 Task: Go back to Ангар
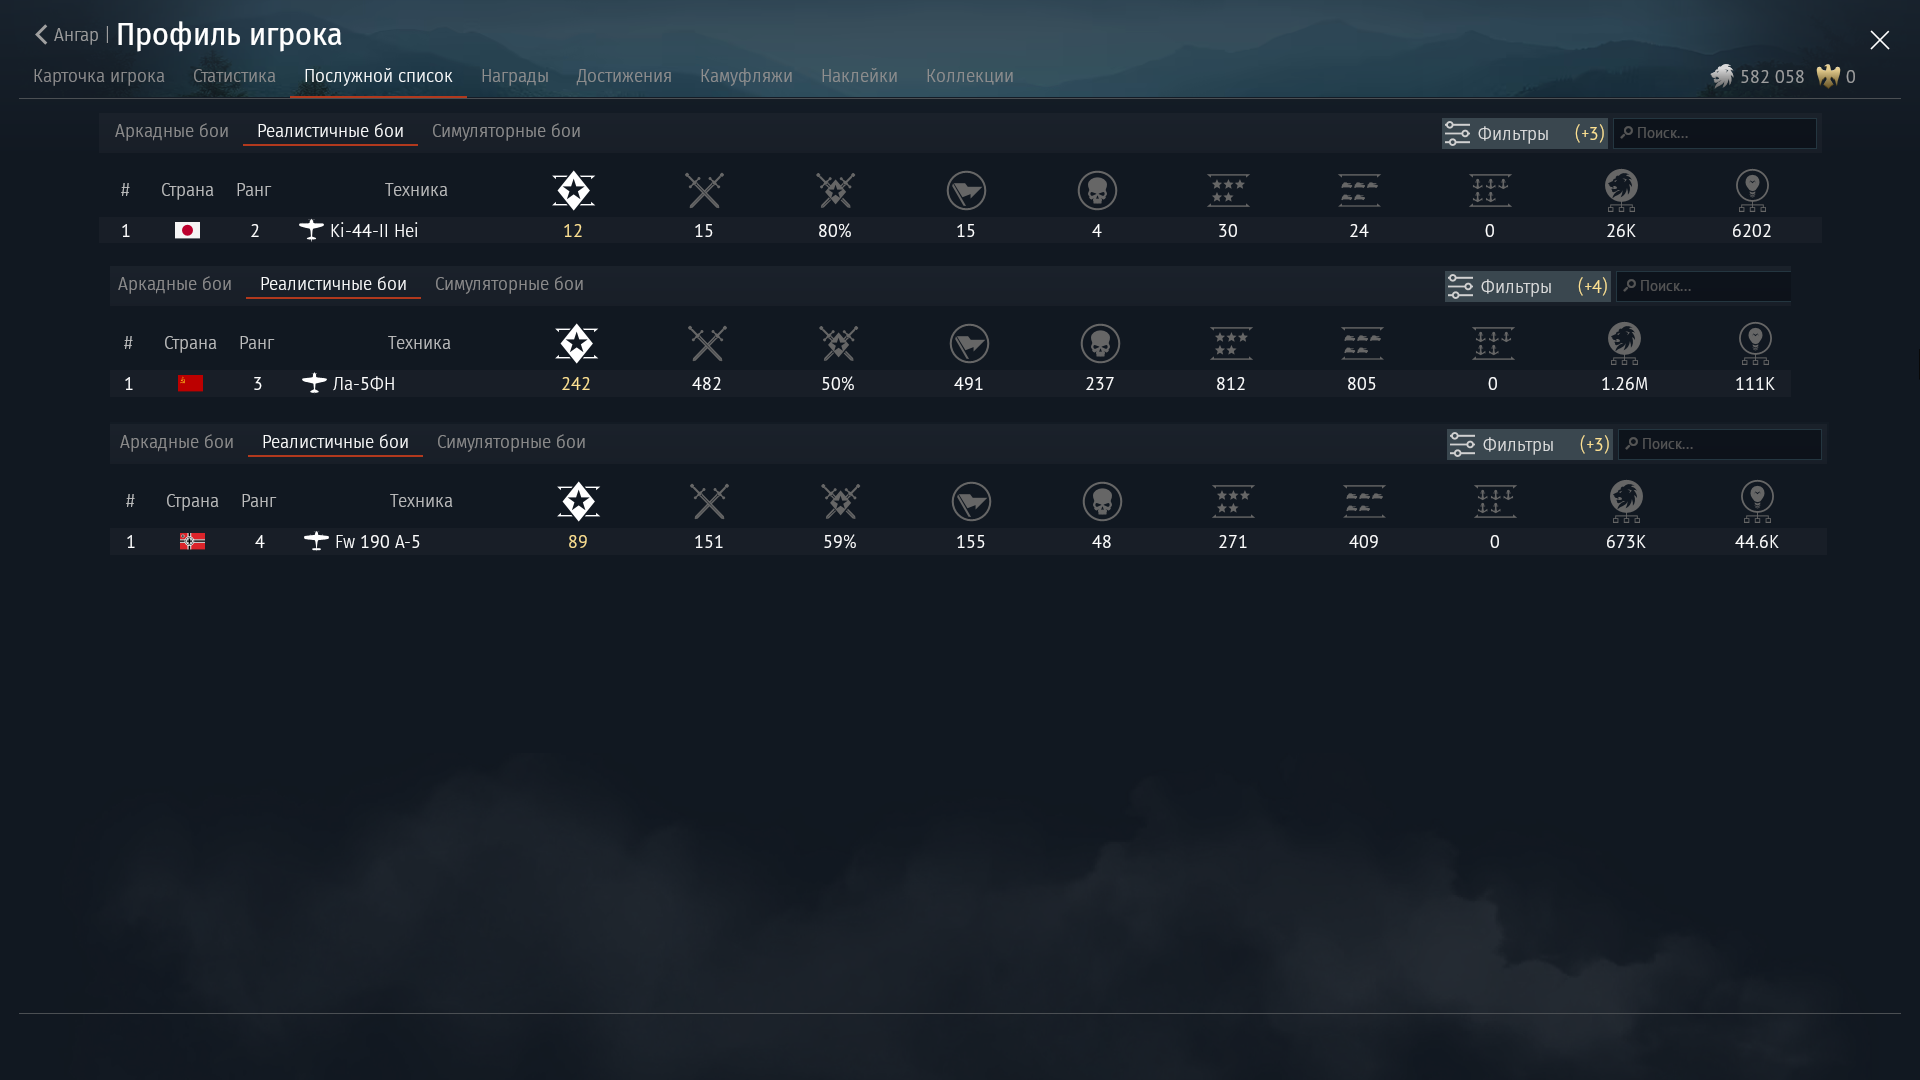point(66,35)
